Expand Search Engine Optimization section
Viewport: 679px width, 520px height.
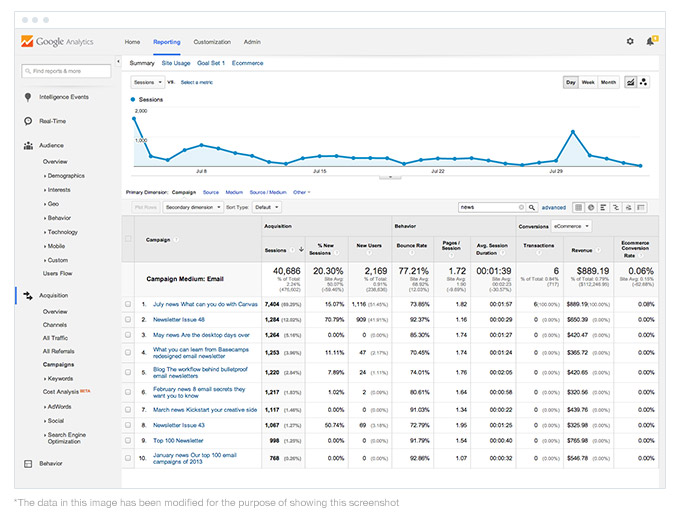(65, 438)
